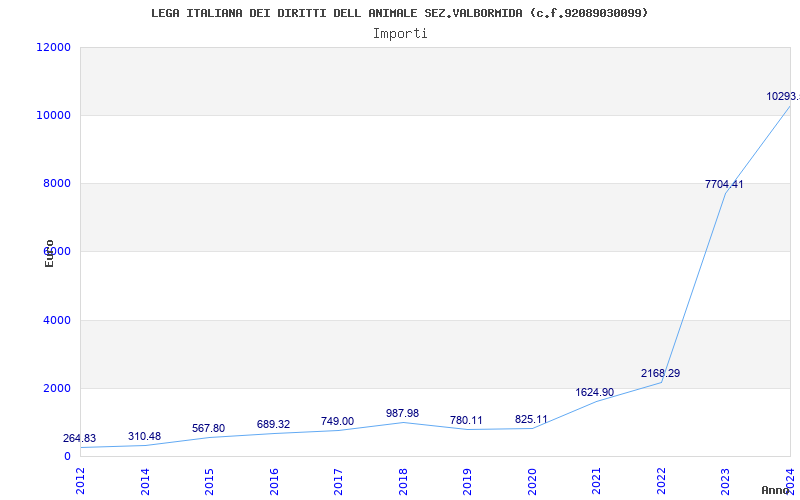Click the 825.11 data label

[531, 419]
